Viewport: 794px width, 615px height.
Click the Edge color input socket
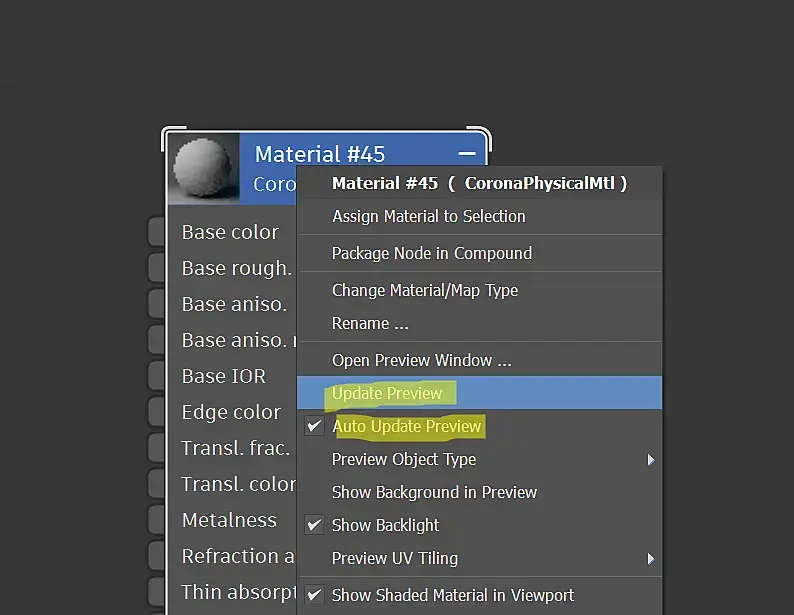(156, 412)
